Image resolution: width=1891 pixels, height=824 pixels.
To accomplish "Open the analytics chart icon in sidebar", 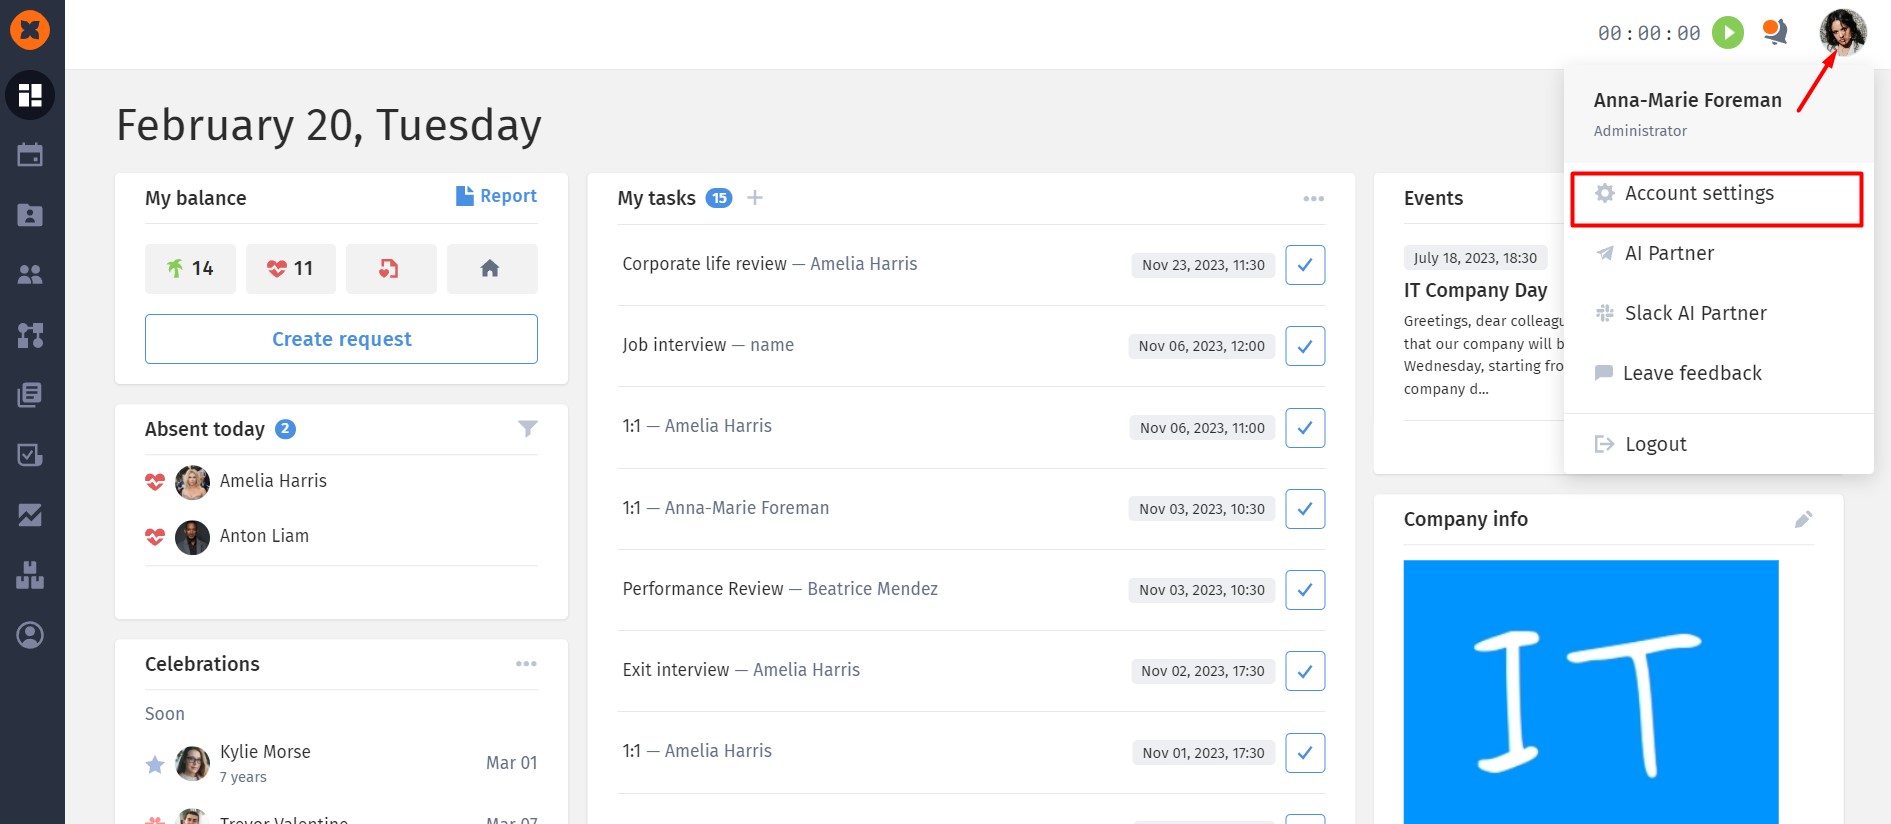I will pyautogui.click(x=30, y=515).
